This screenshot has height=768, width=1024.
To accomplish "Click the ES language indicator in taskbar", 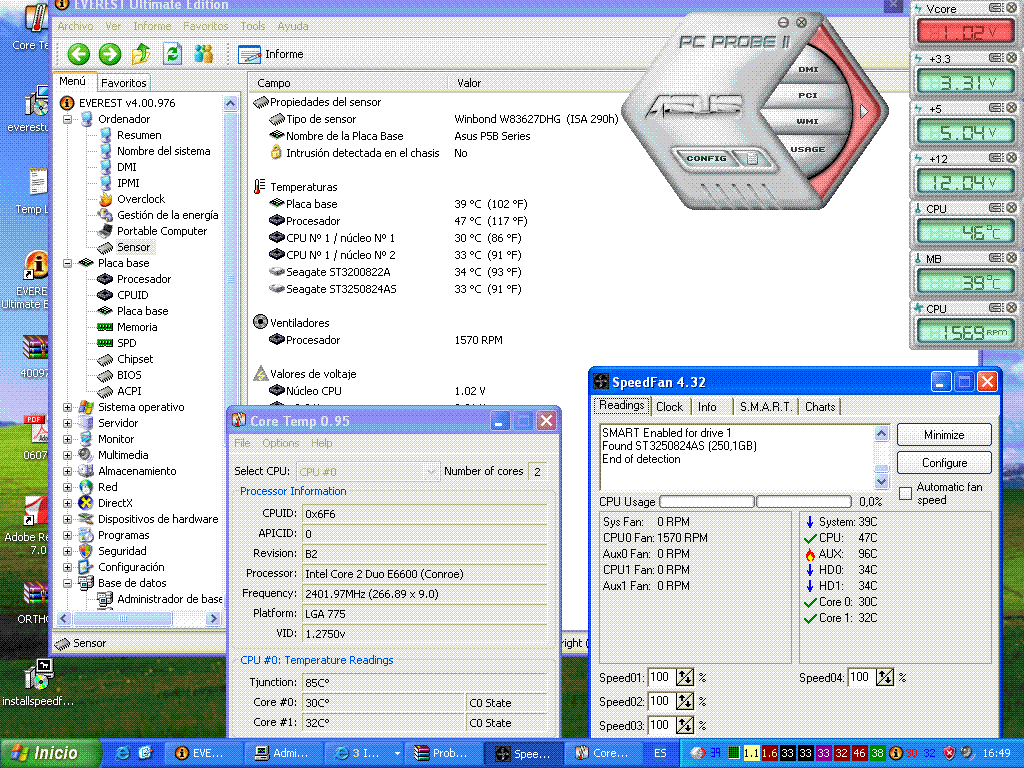I will point(660,753).
